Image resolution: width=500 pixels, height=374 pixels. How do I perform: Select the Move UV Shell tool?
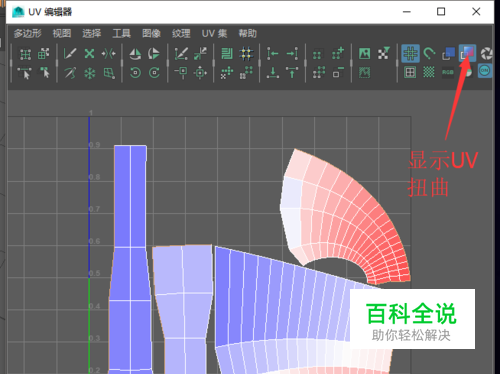click(x=44, y=54)
